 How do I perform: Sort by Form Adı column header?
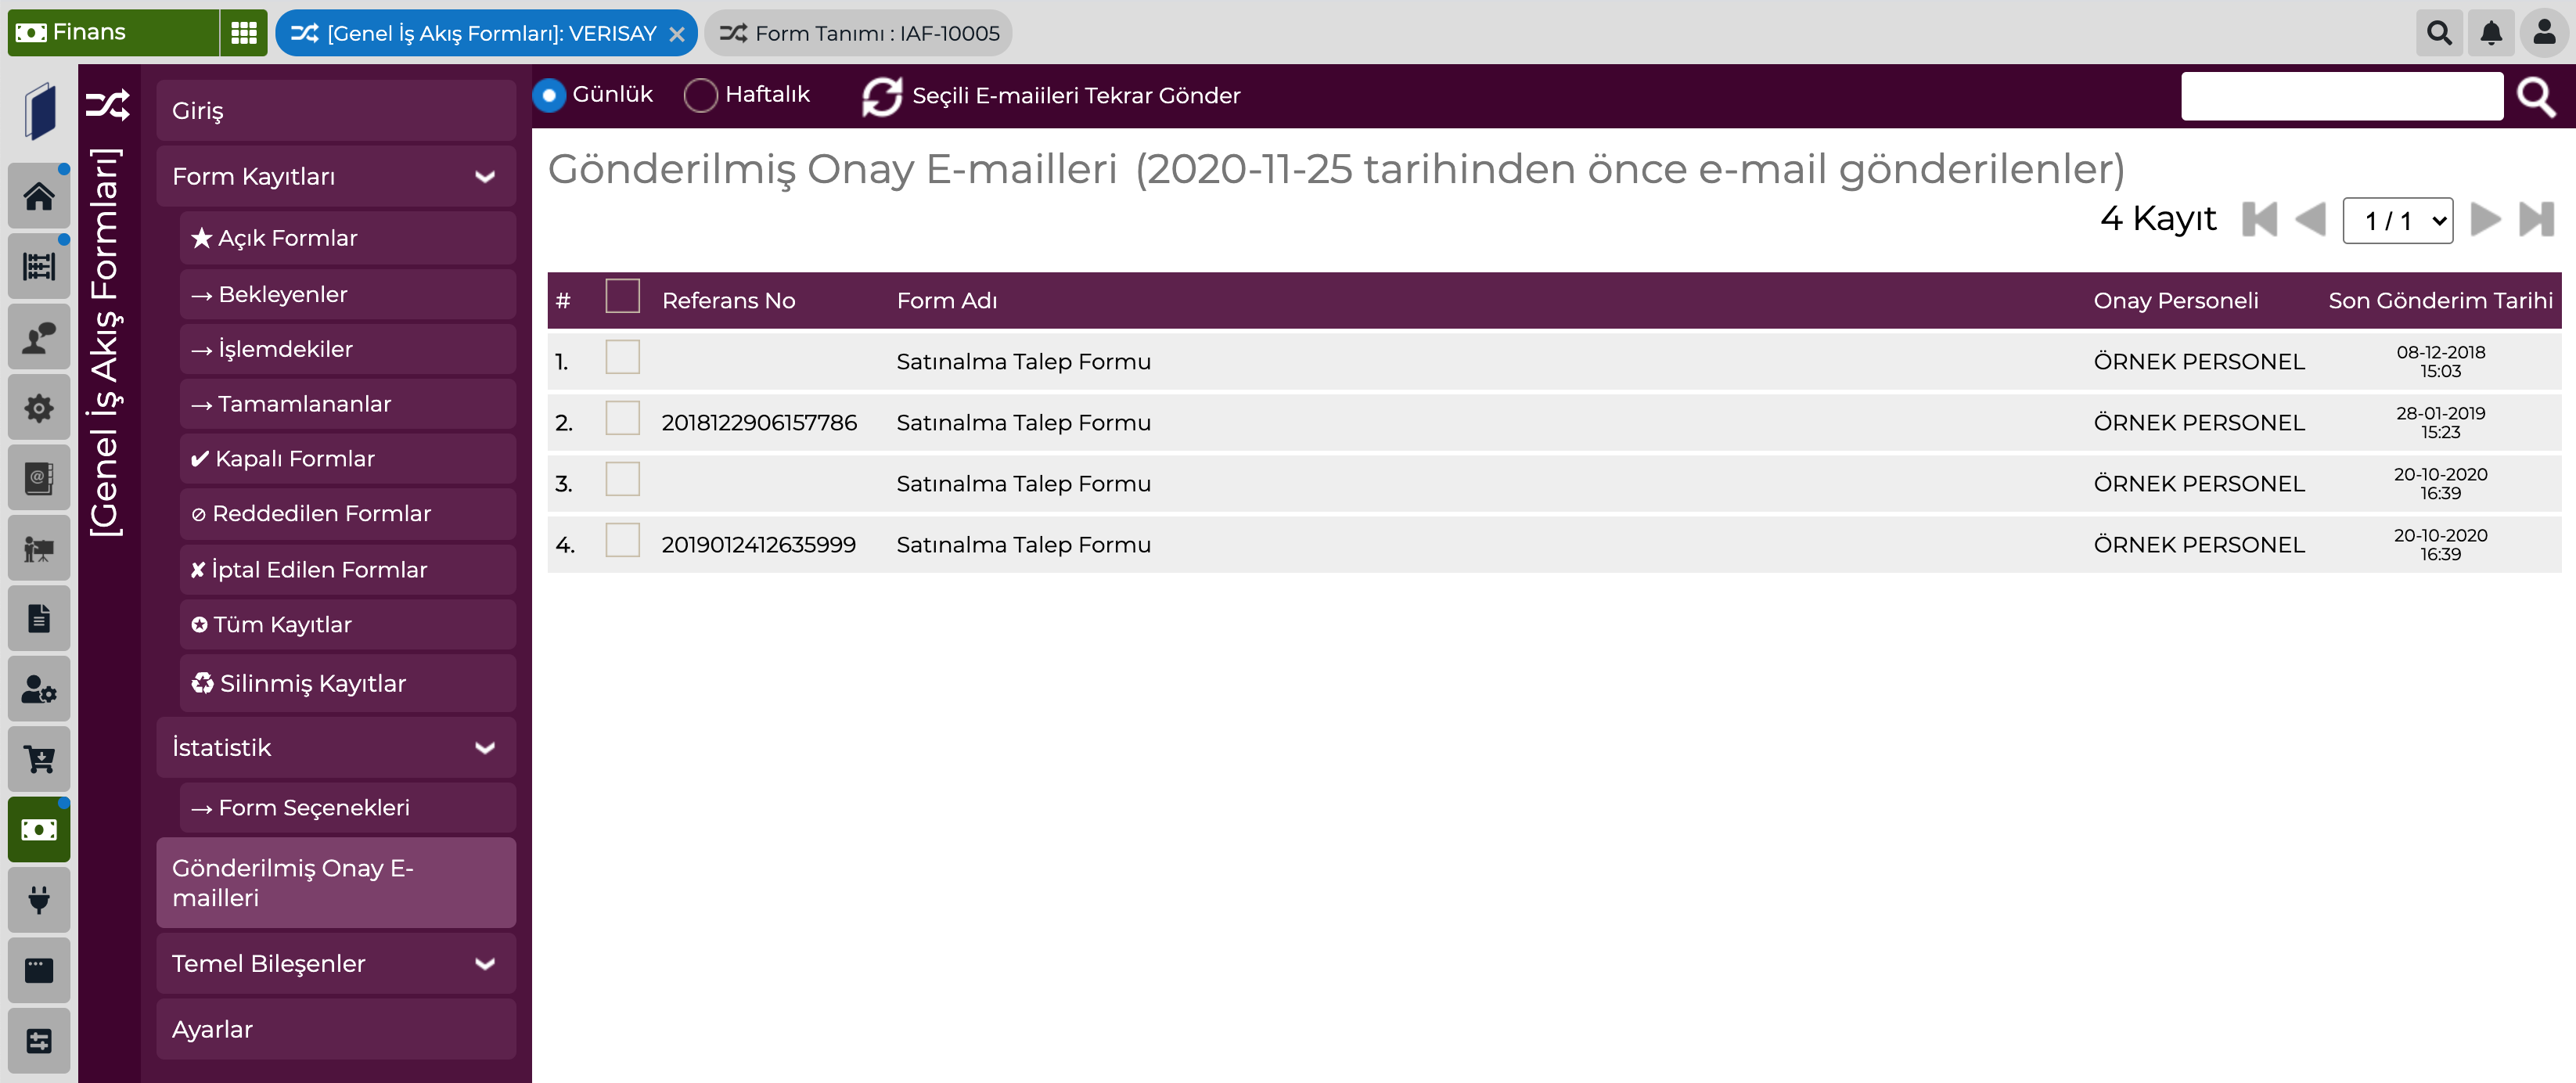[946, 300]
